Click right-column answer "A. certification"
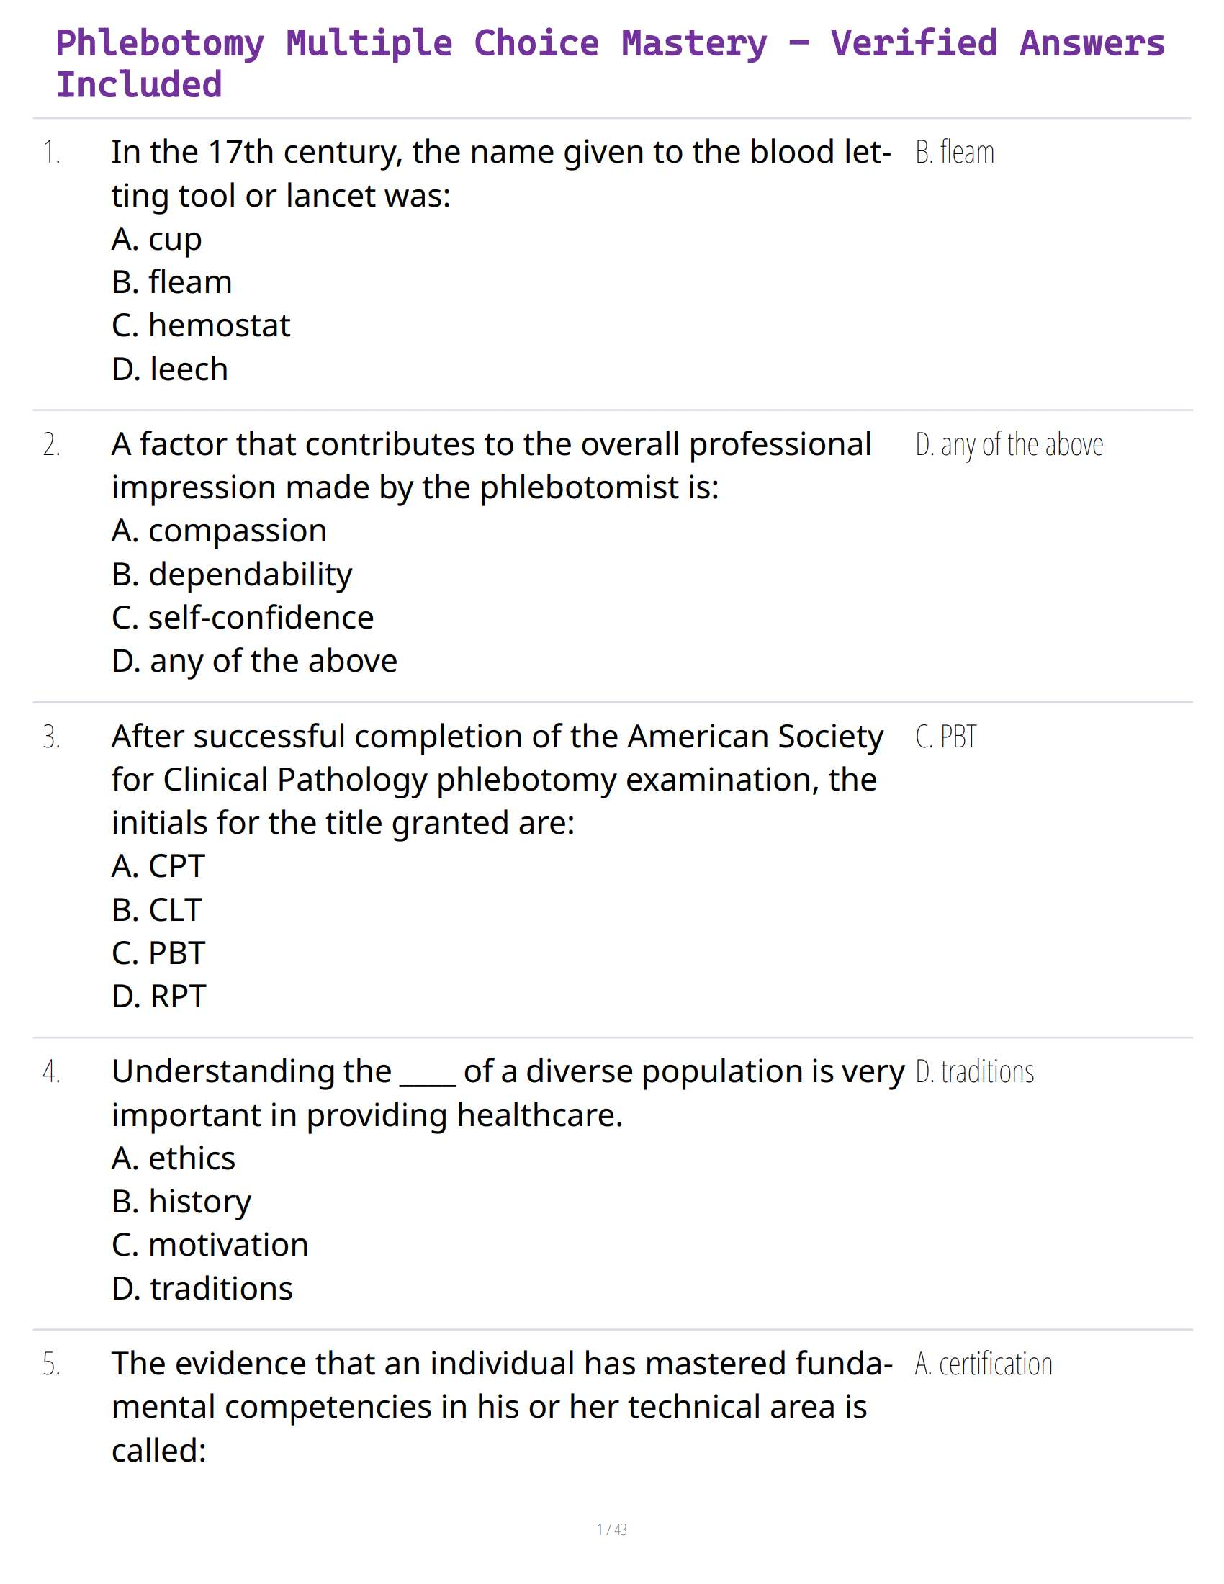 click(x=983, y=1364)
